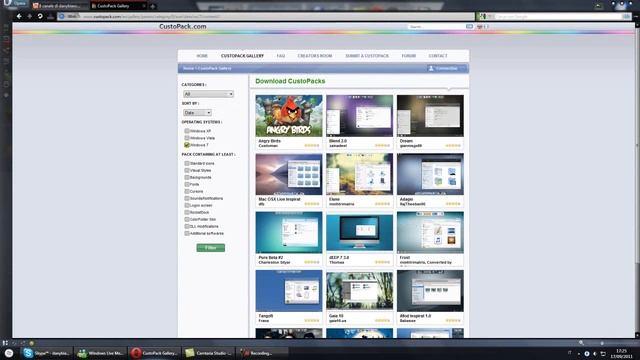Open the FAQ menu item
The height and width of the screenshot is (360, 640).
coord(281,56)
